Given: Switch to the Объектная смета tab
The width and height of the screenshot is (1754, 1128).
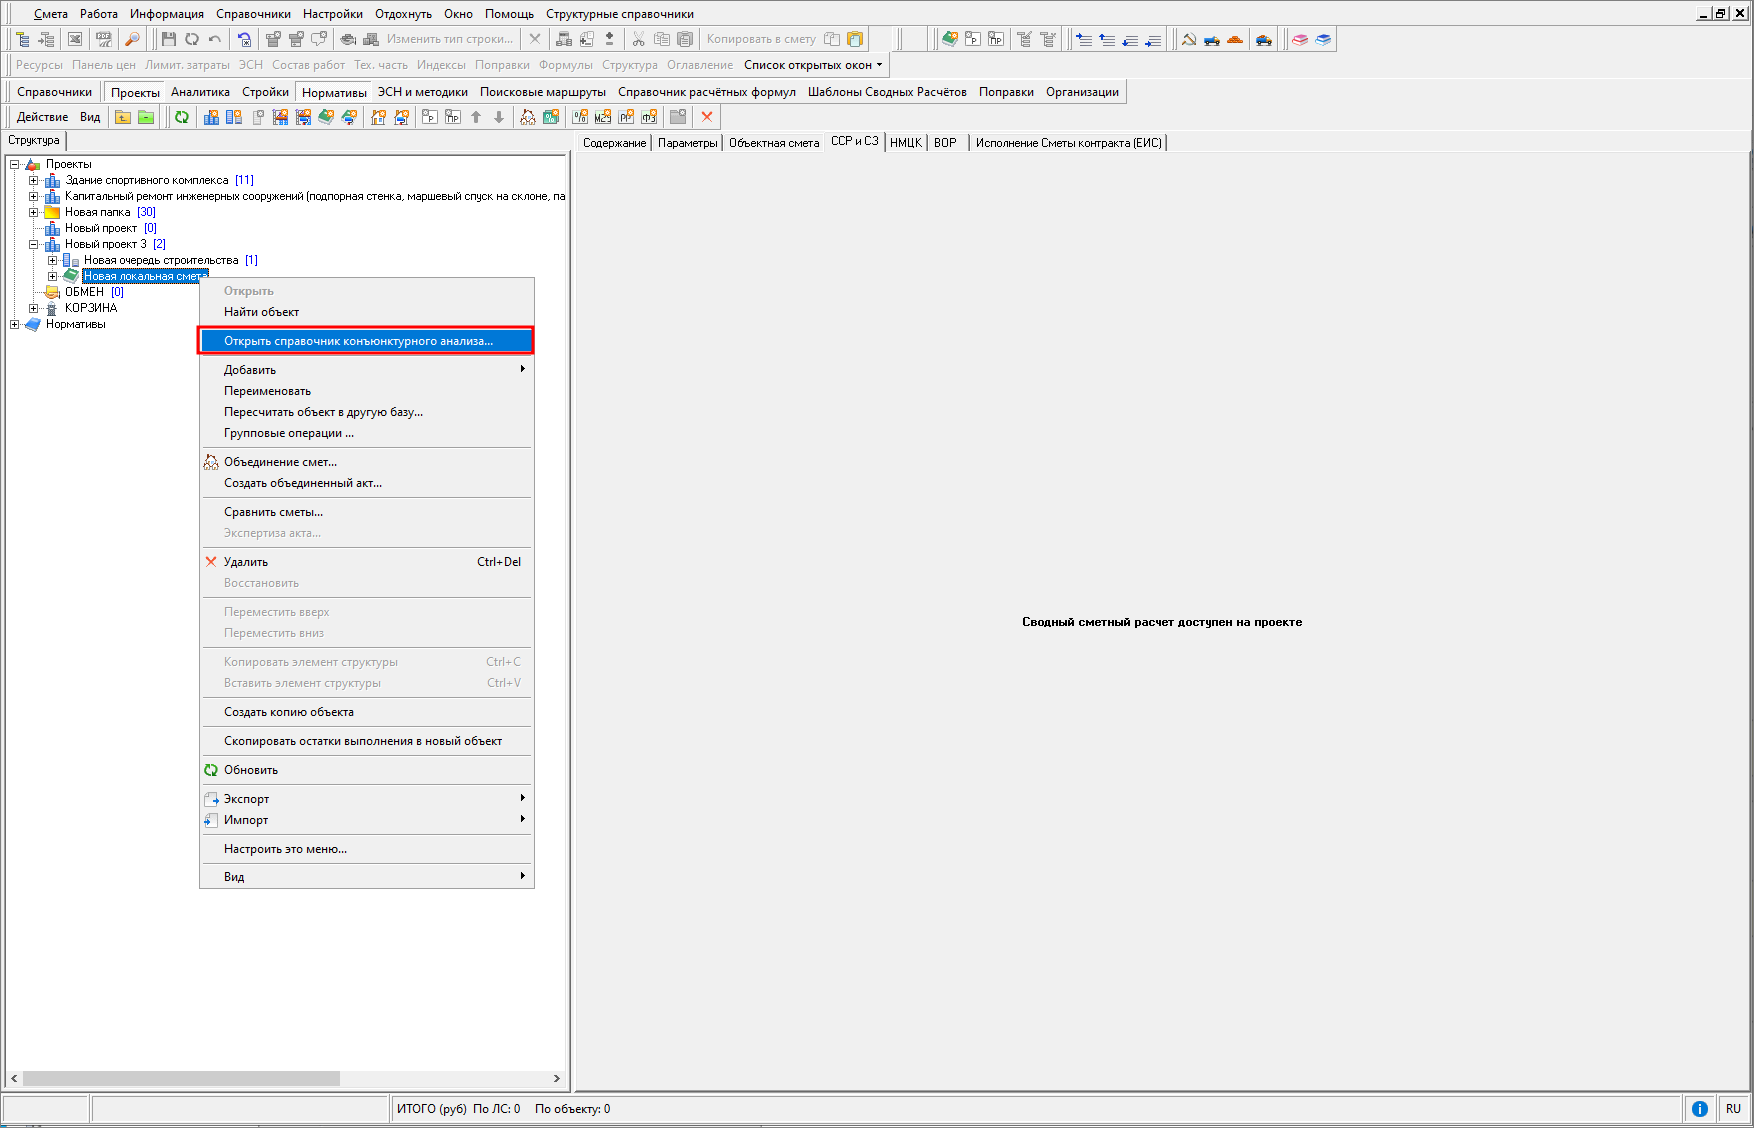Looking at the screenshot, I should (773, 143).
